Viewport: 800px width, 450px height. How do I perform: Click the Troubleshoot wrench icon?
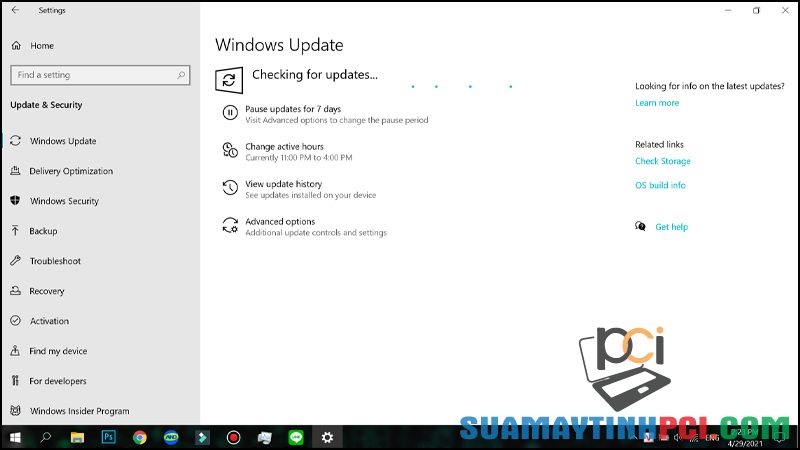(x=16, y=261)
